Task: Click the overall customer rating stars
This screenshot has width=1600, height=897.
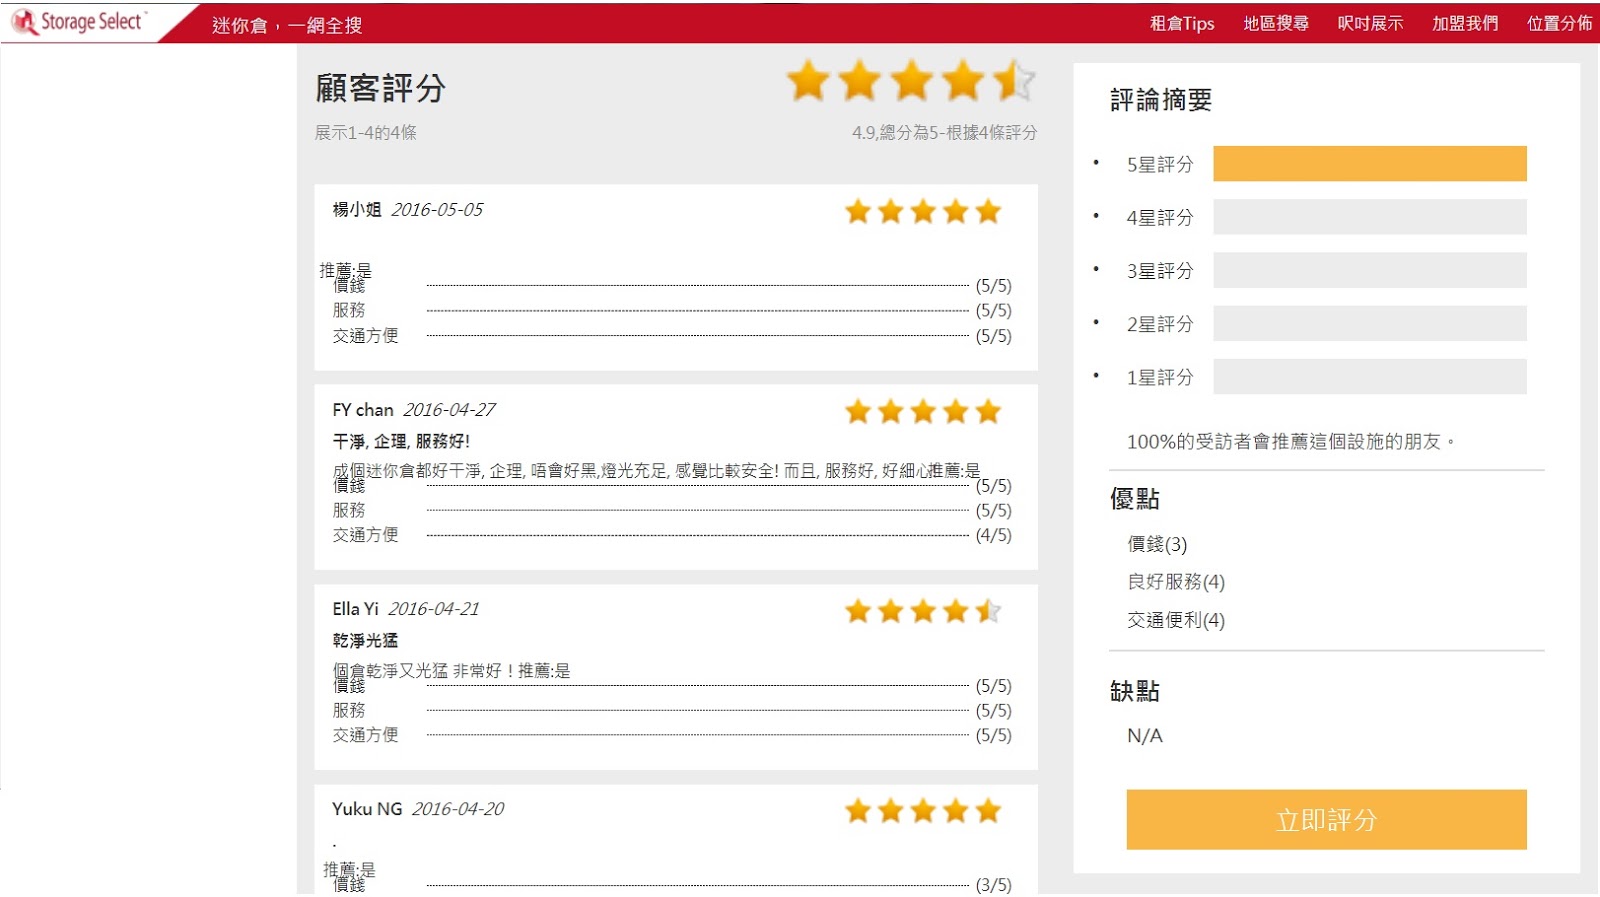Action: [x=910, y=81]
